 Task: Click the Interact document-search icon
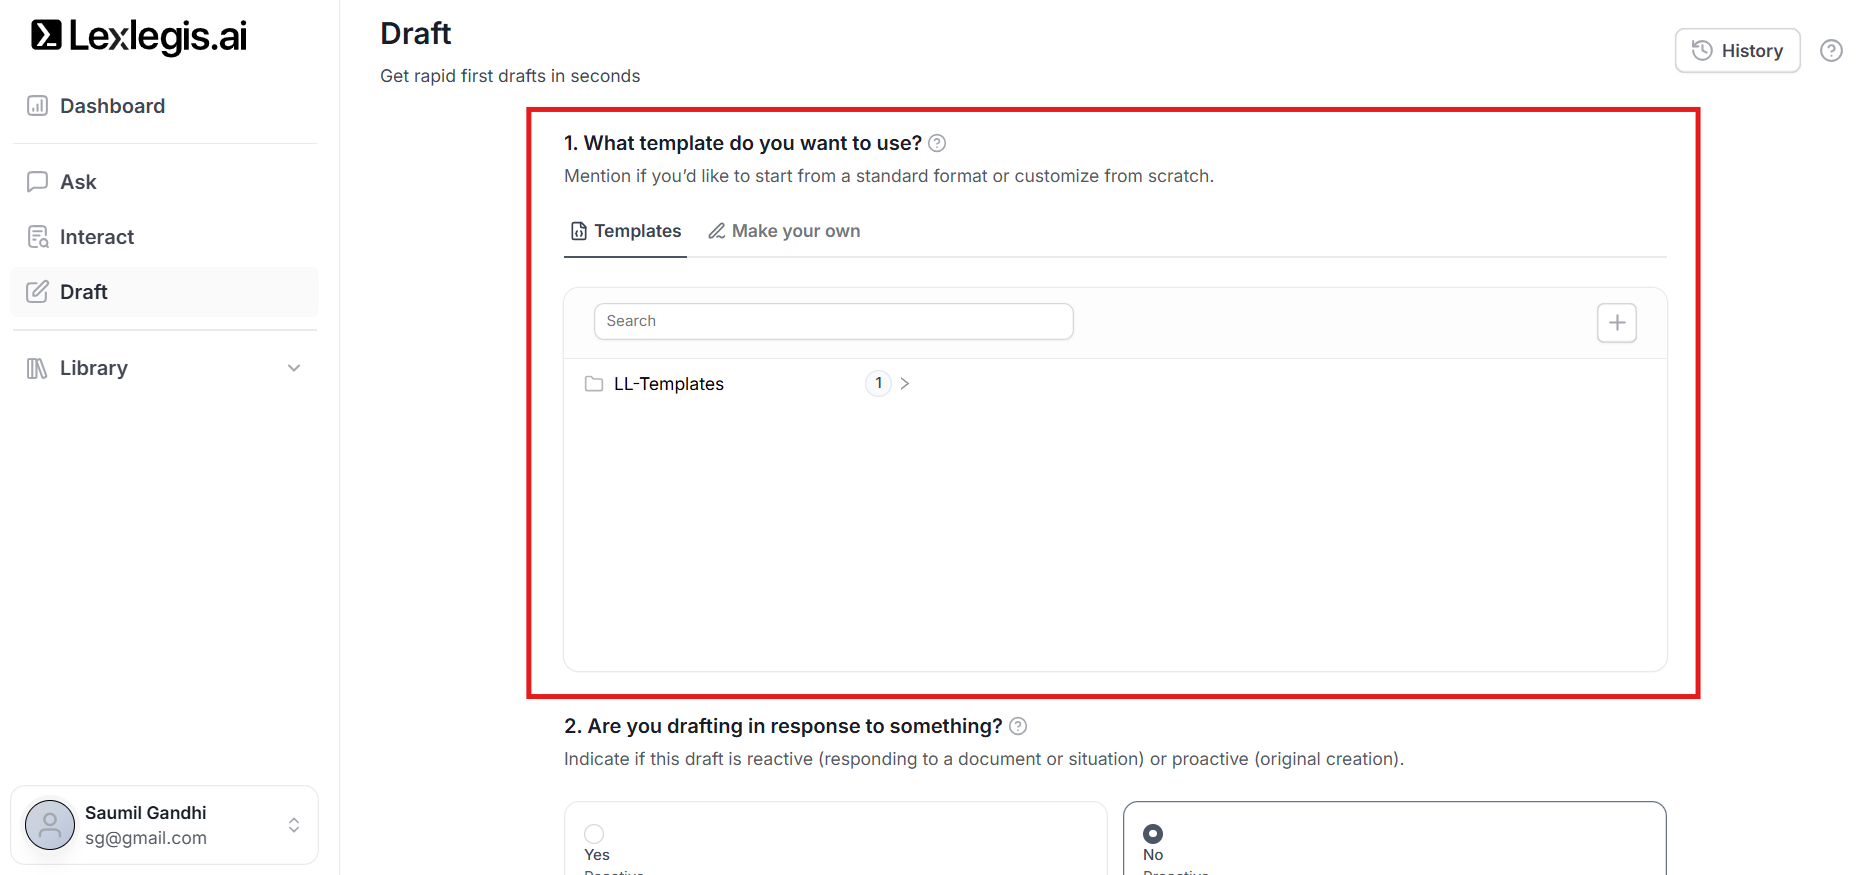38,237
